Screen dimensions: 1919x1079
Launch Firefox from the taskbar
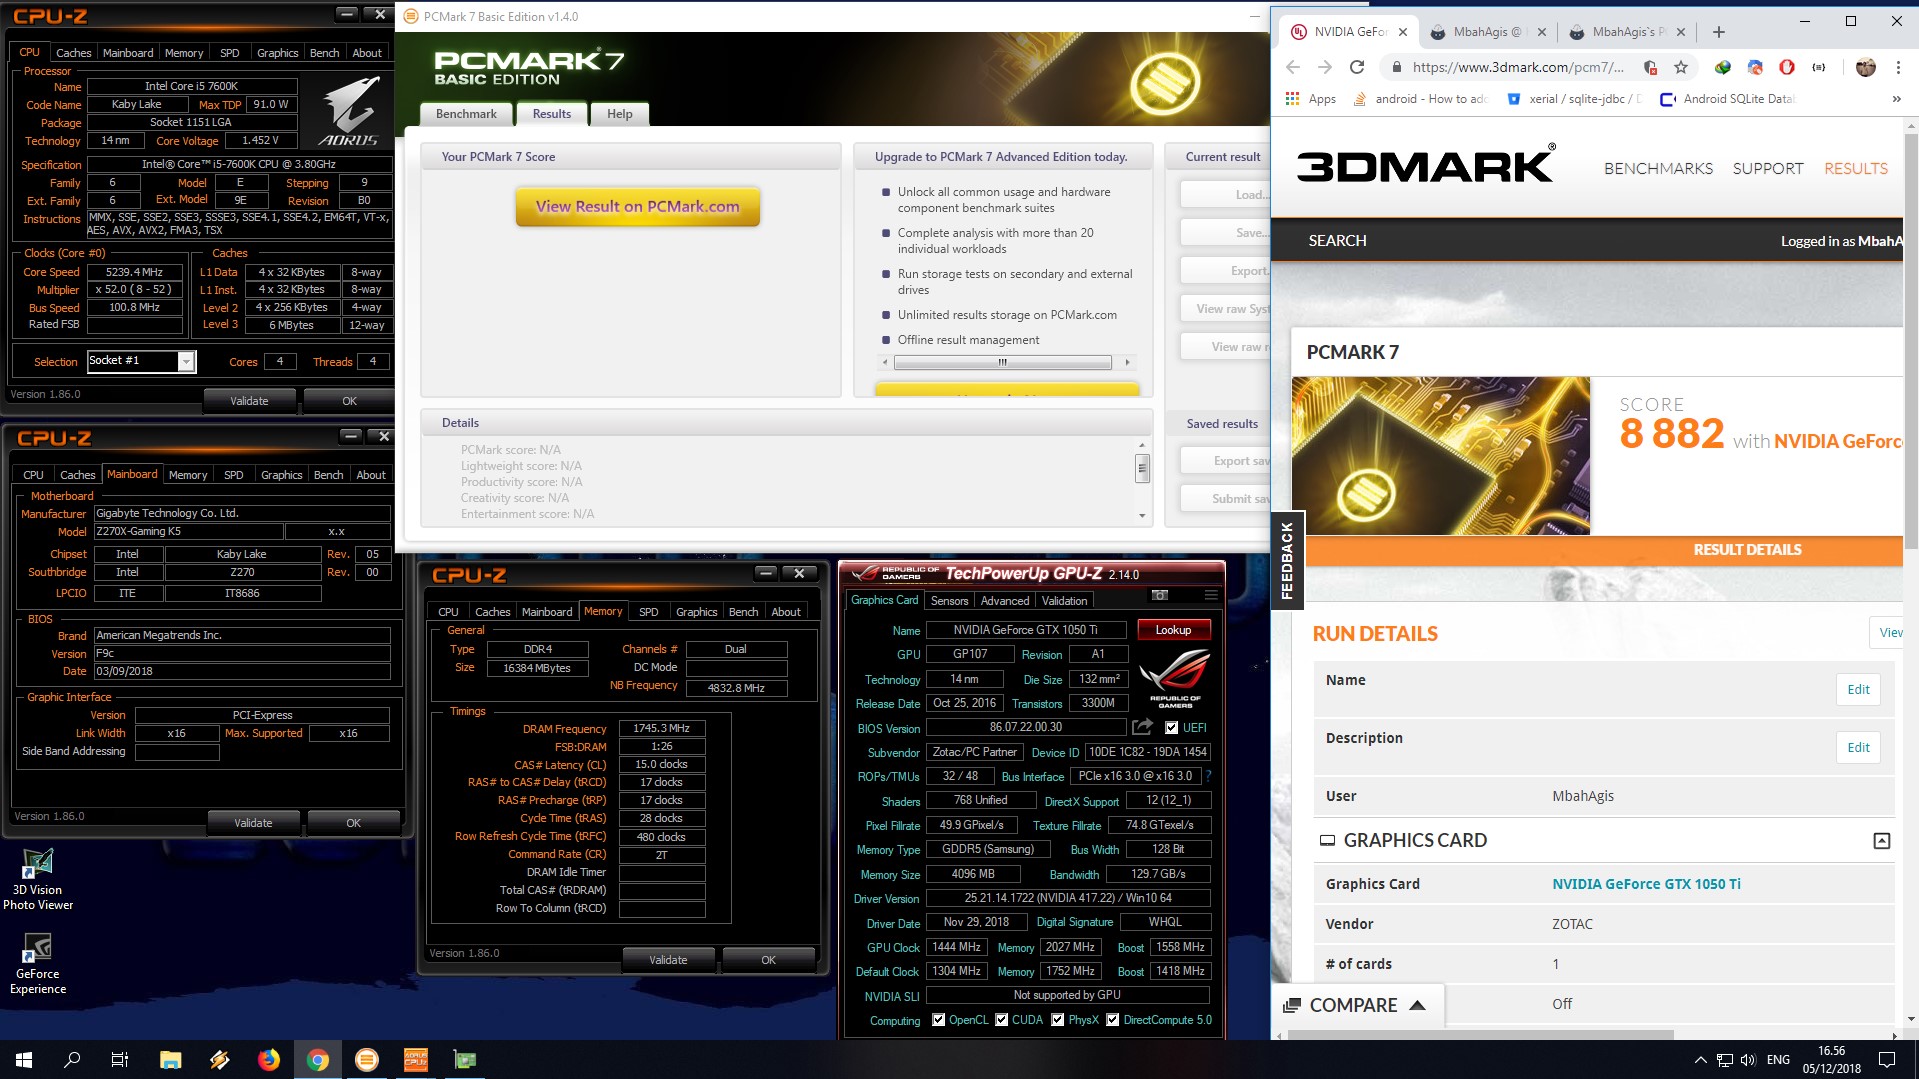tap(269, 1060)
